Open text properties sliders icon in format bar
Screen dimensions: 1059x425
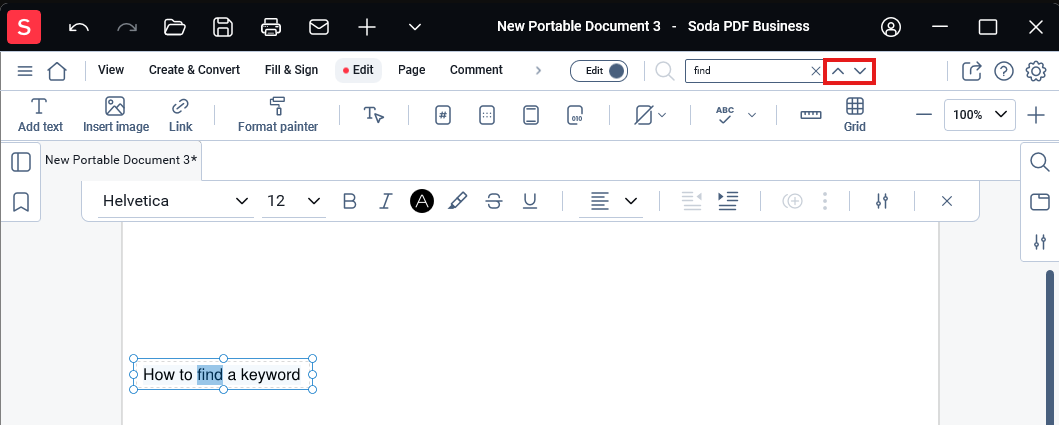click(x=881, y=201)
